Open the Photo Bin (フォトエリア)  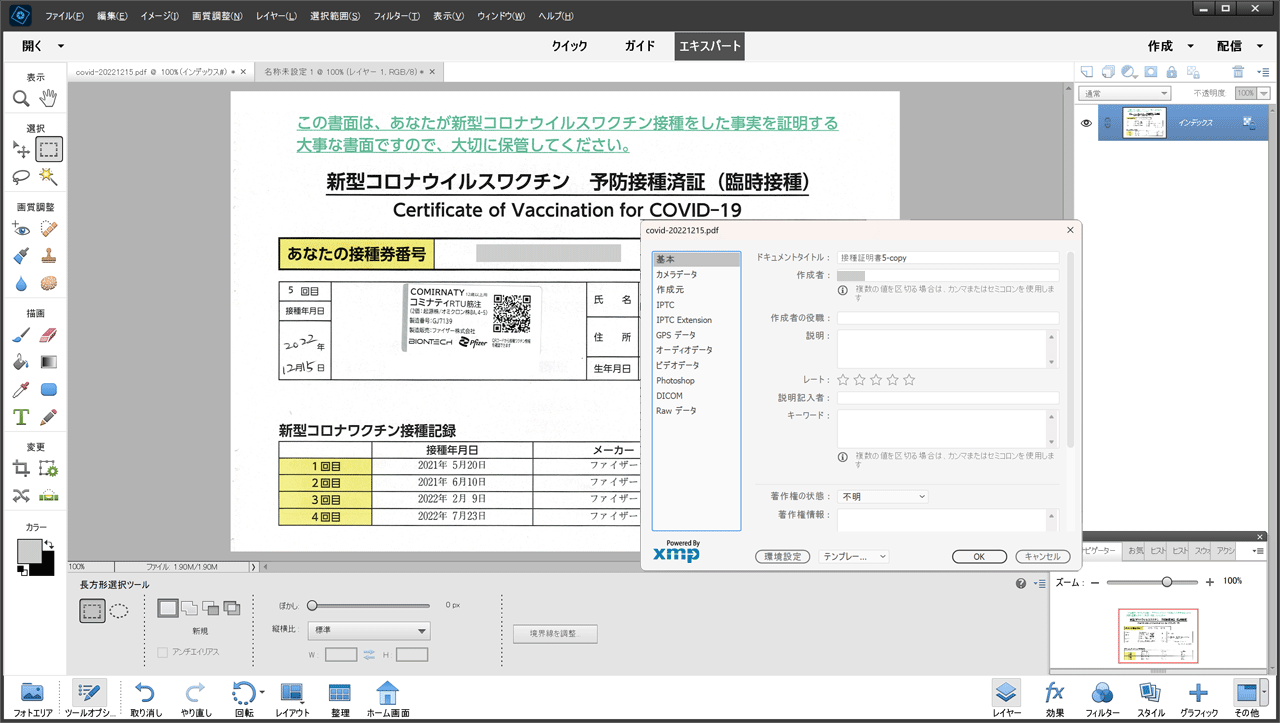(33, 697)
